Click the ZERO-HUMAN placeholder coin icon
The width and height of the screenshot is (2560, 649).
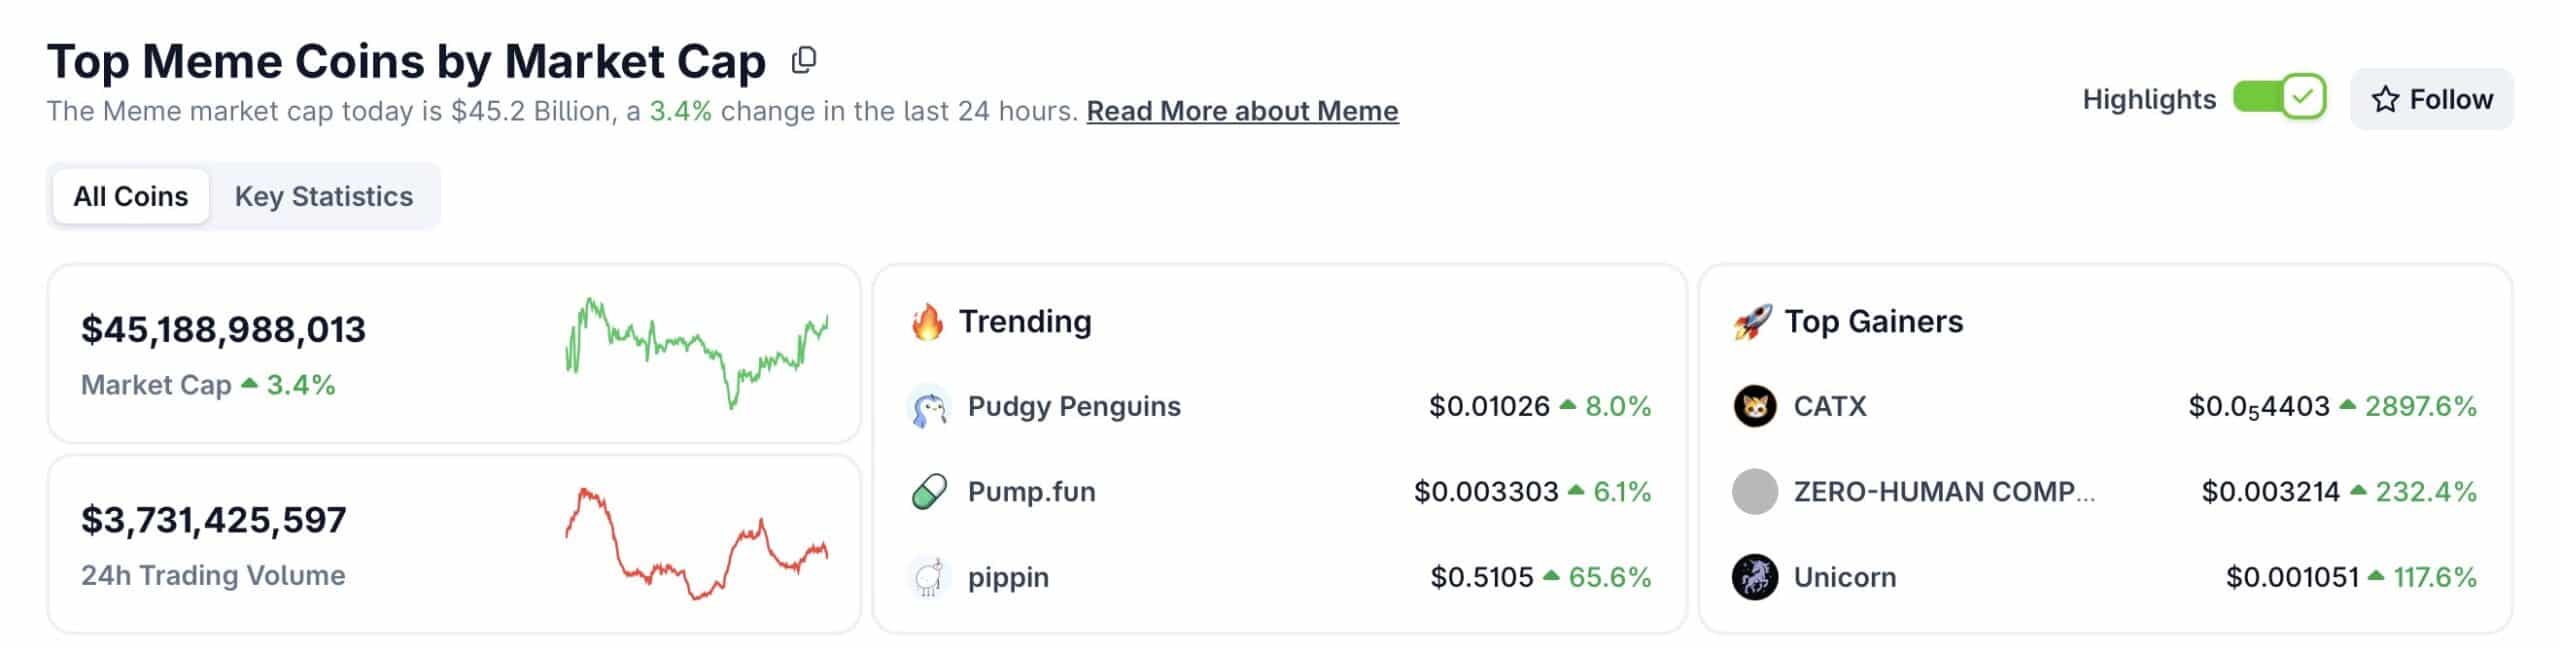tap(1752, 491)
